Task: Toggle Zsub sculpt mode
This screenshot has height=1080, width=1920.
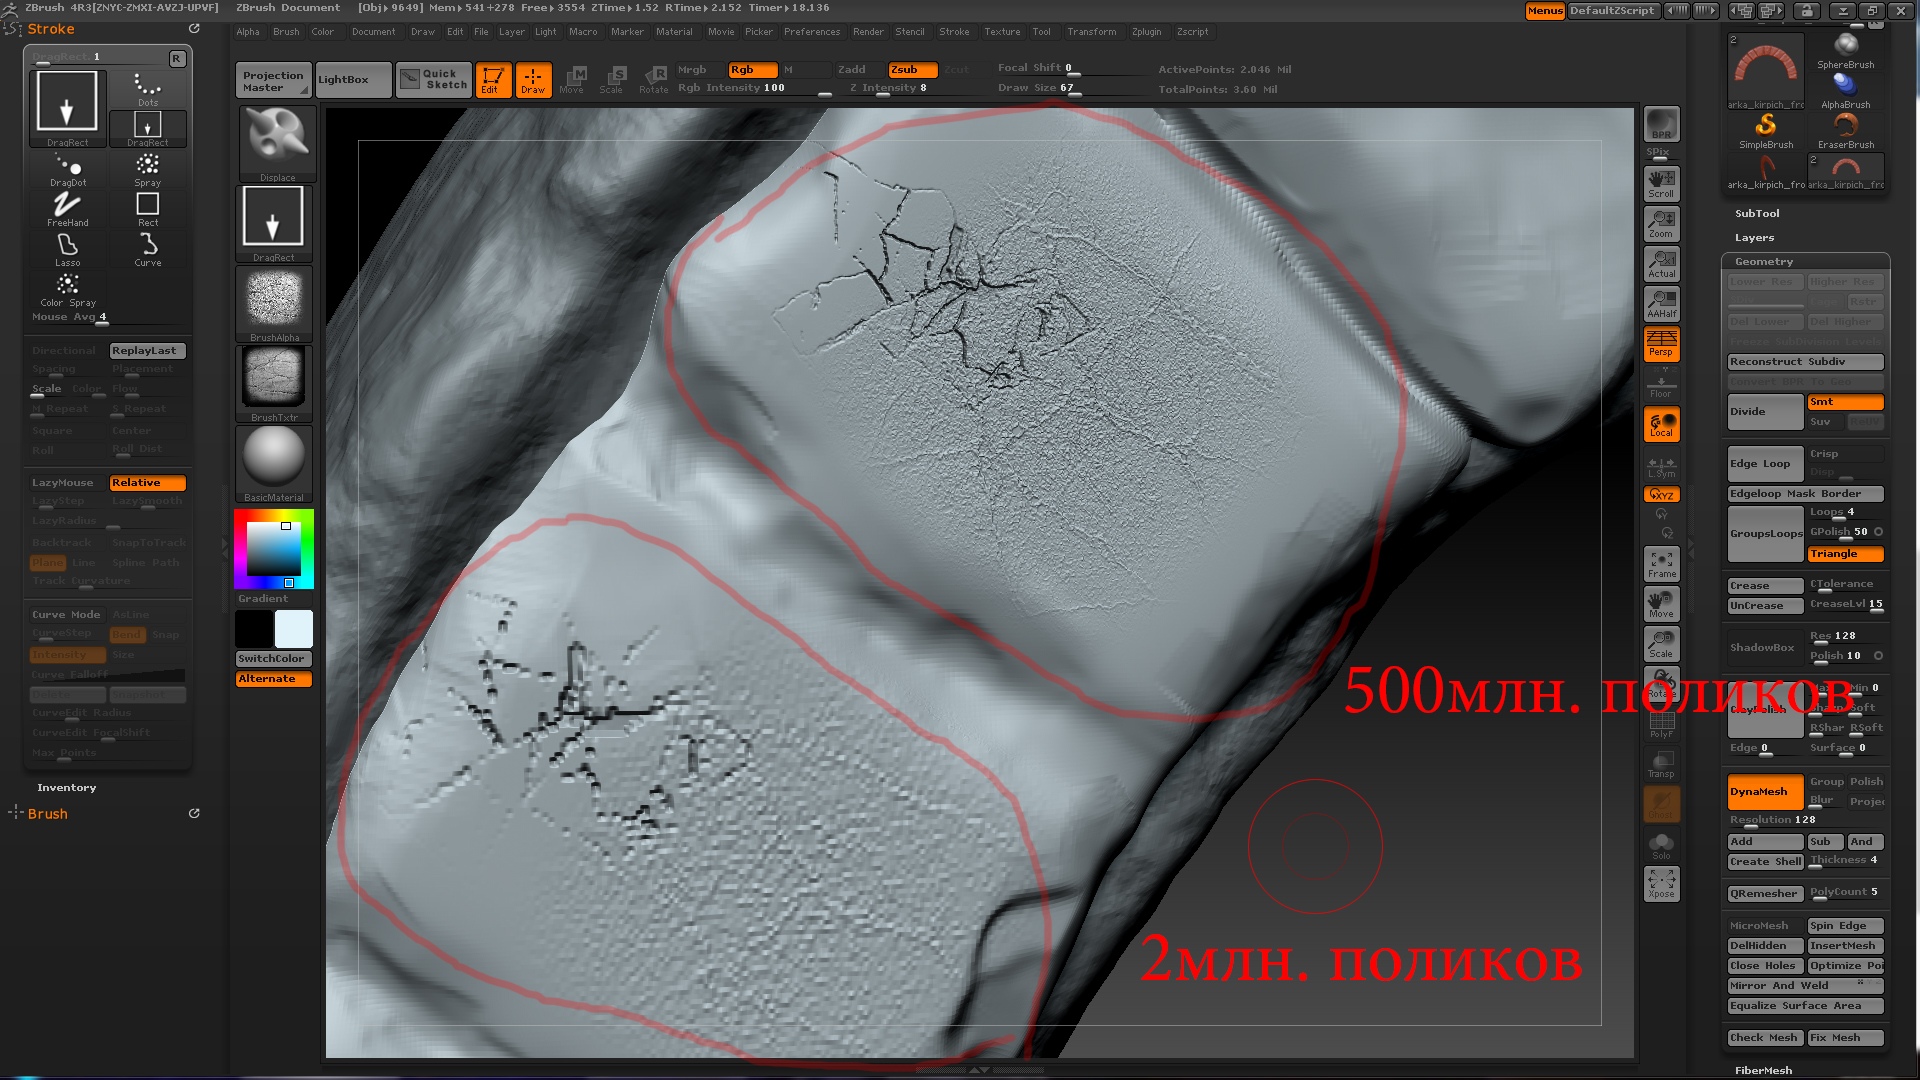Action: click(x=912, y=70)
